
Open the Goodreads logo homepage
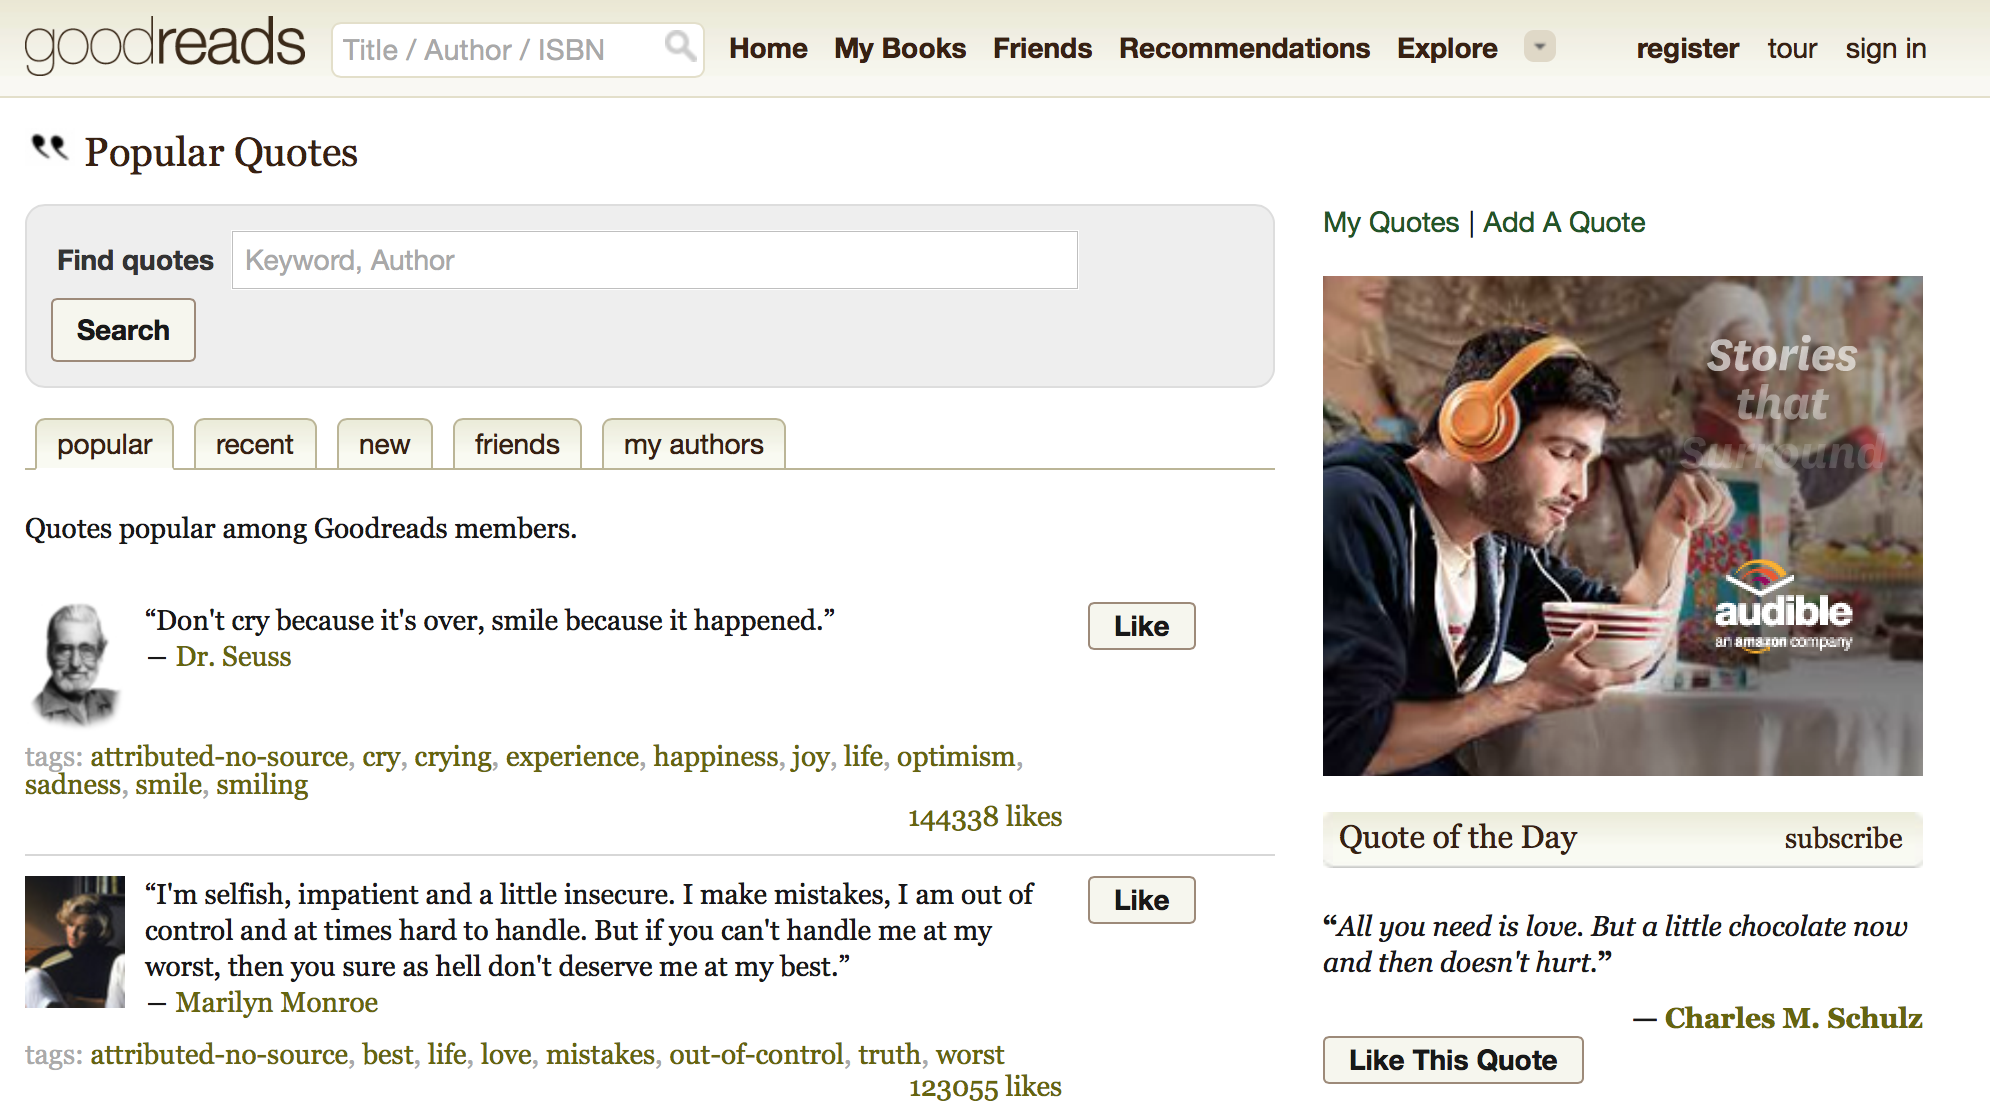165,45
